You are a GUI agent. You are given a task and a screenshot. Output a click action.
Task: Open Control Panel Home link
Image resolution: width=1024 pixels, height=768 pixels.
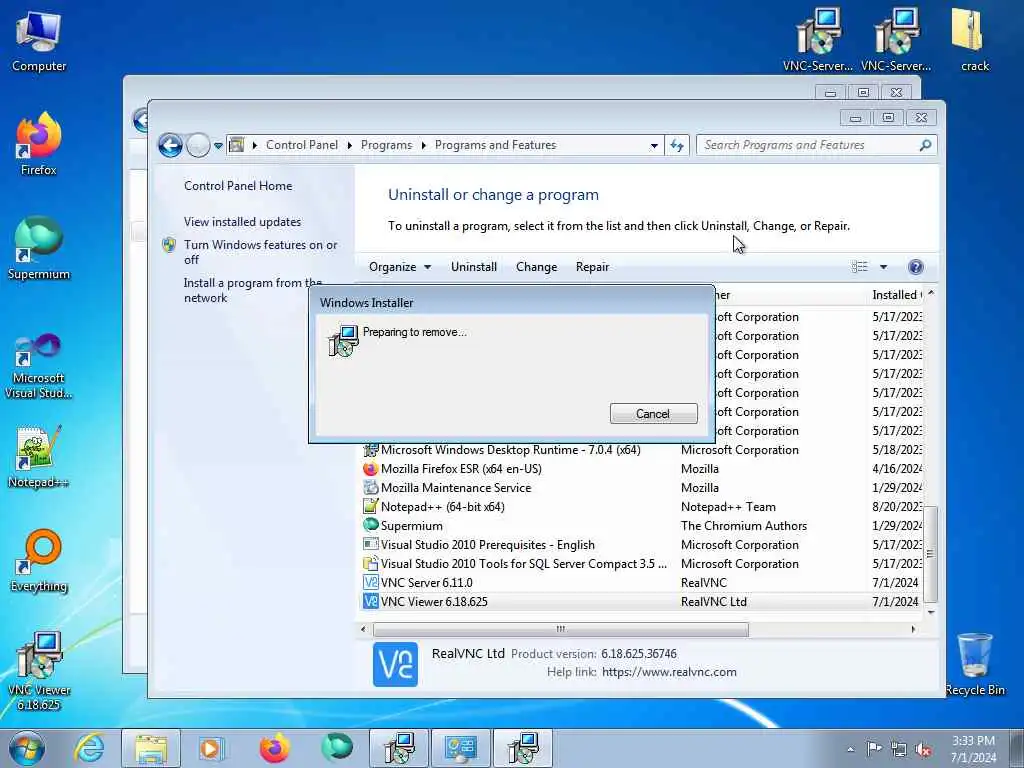click(238, 185)
